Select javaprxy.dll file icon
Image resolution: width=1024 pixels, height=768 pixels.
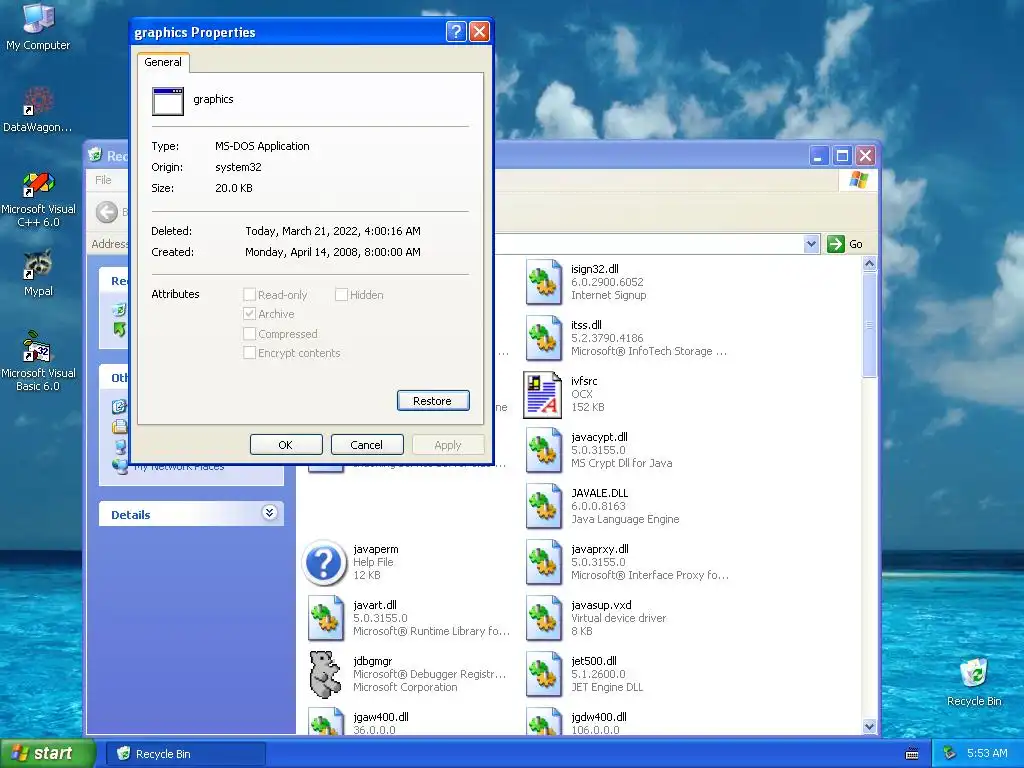tap(543, 562)
